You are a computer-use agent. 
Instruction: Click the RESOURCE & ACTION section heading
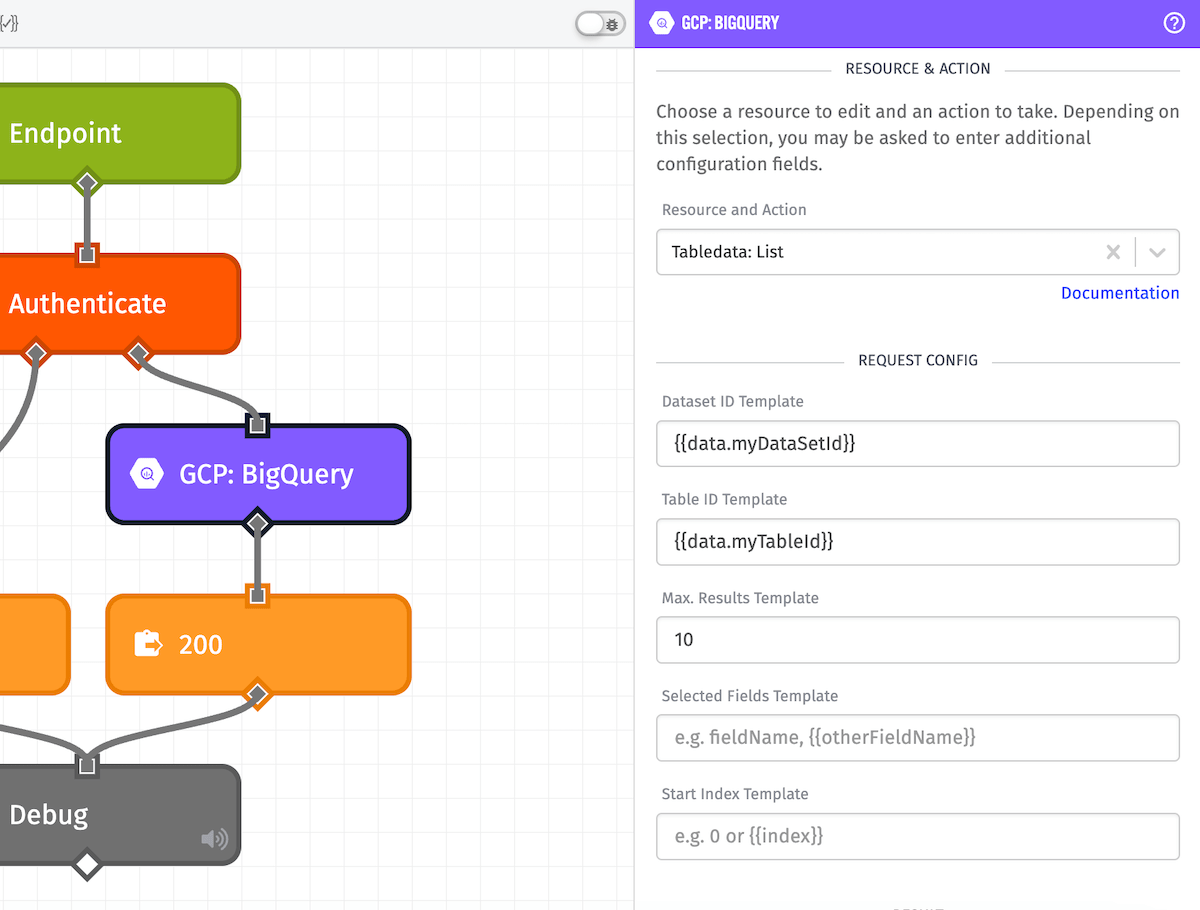[x=918, y=69]
